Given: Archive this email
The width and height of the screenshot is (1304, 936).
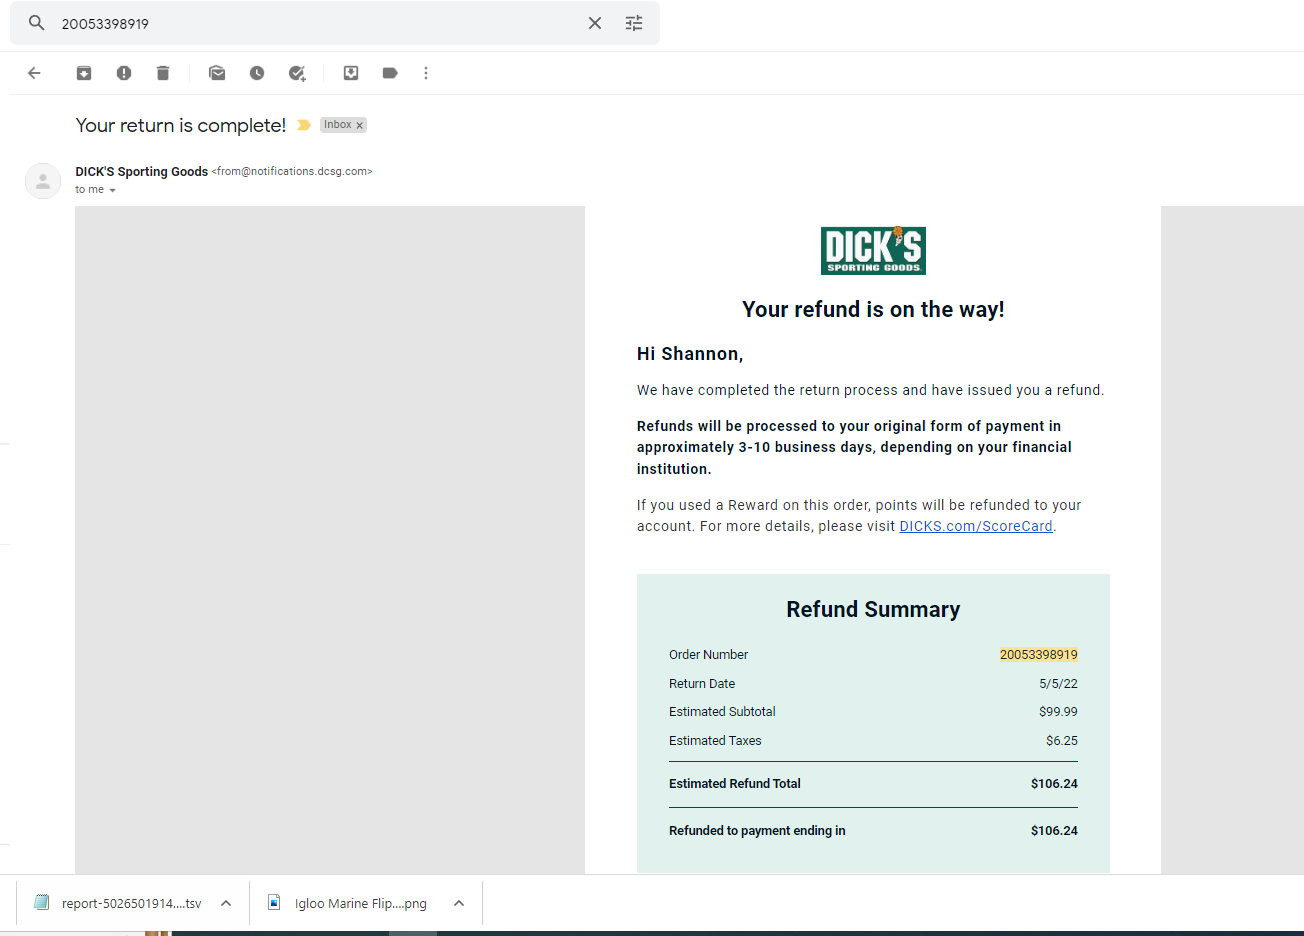Looking at the screenshot, I should pyautogui.click(x=84, y=73).
